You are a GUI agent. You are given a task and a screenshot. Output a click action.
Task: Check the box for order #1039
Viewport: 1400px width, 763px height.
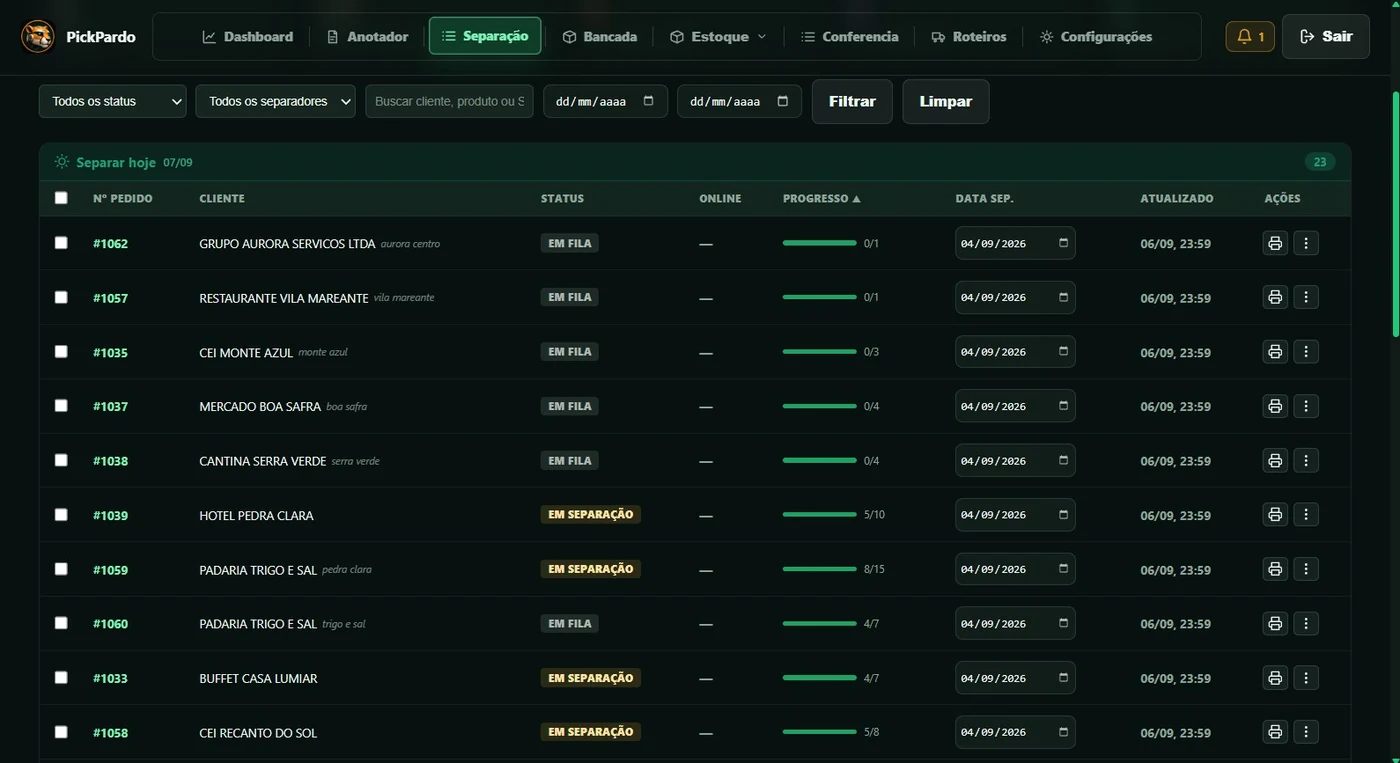[x=61, y=515]
